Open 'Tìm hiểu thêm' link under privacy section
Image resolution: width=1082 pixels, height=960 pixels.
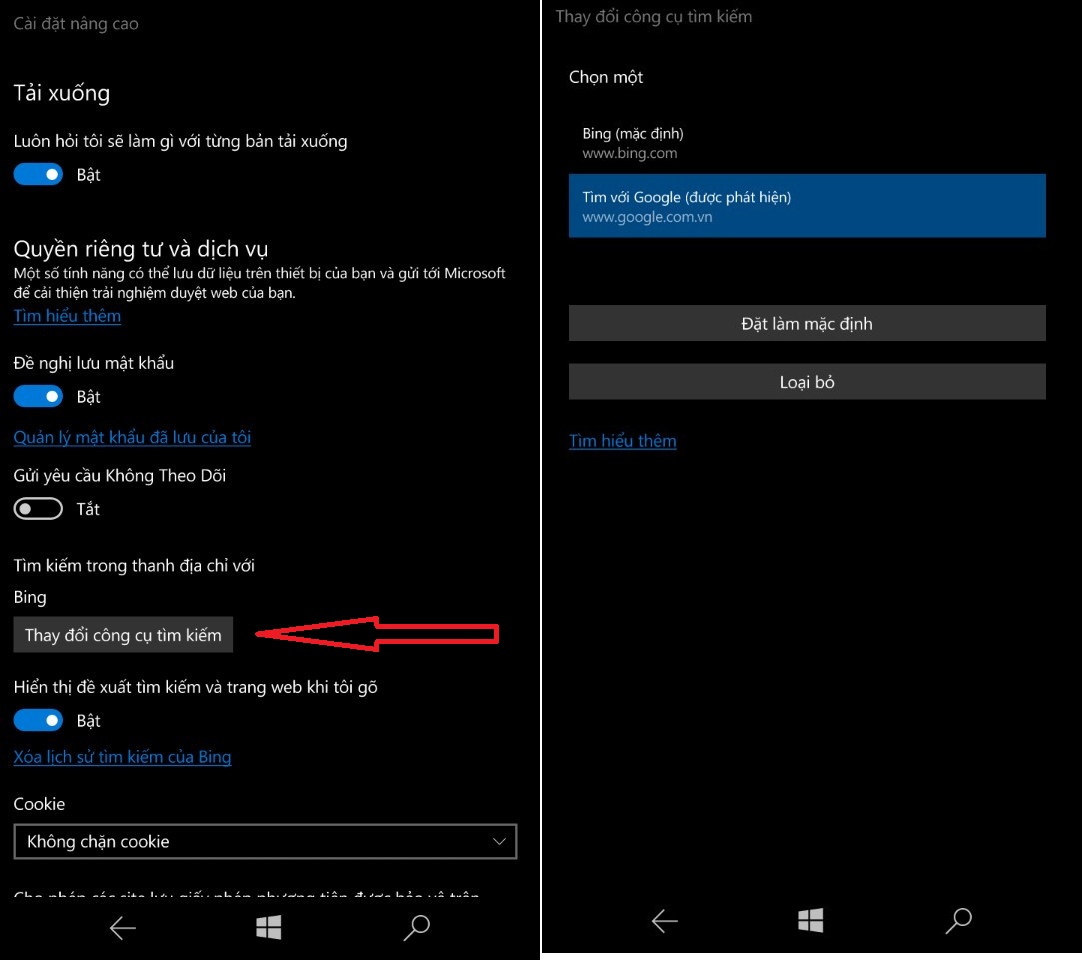tap(67, 316)
